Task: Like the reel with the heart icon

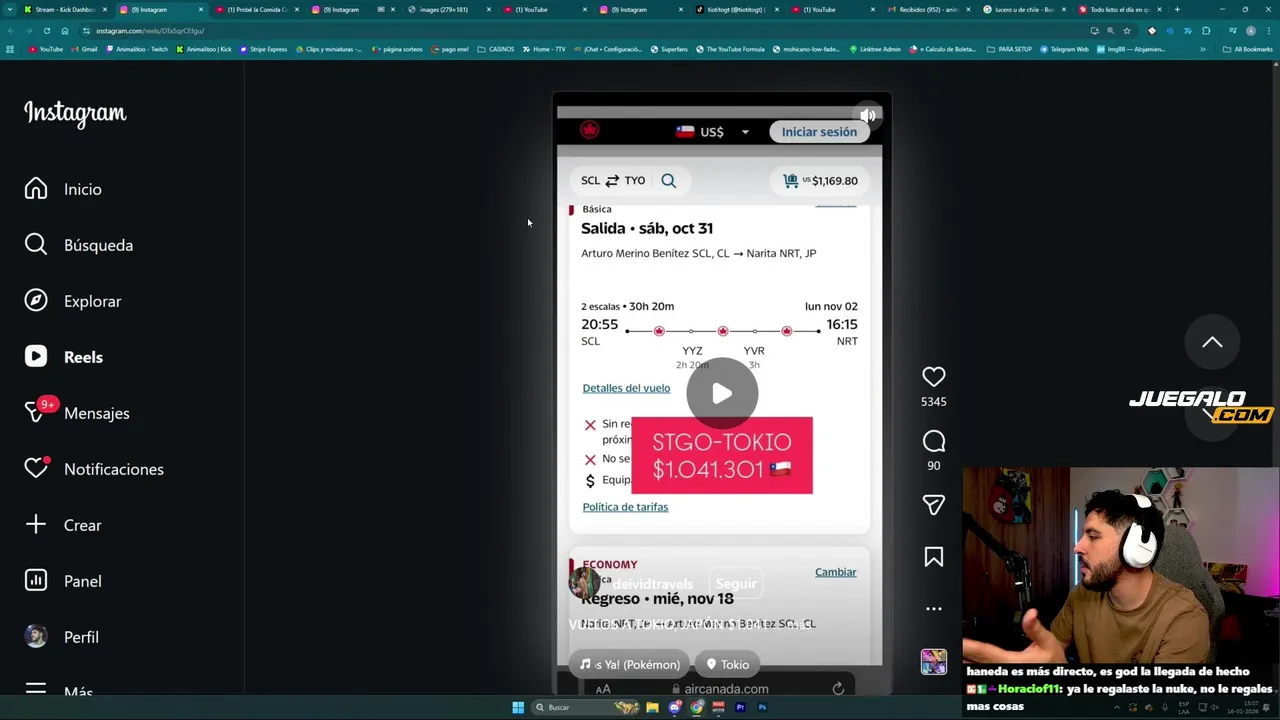Action: (x=933, y=377)
